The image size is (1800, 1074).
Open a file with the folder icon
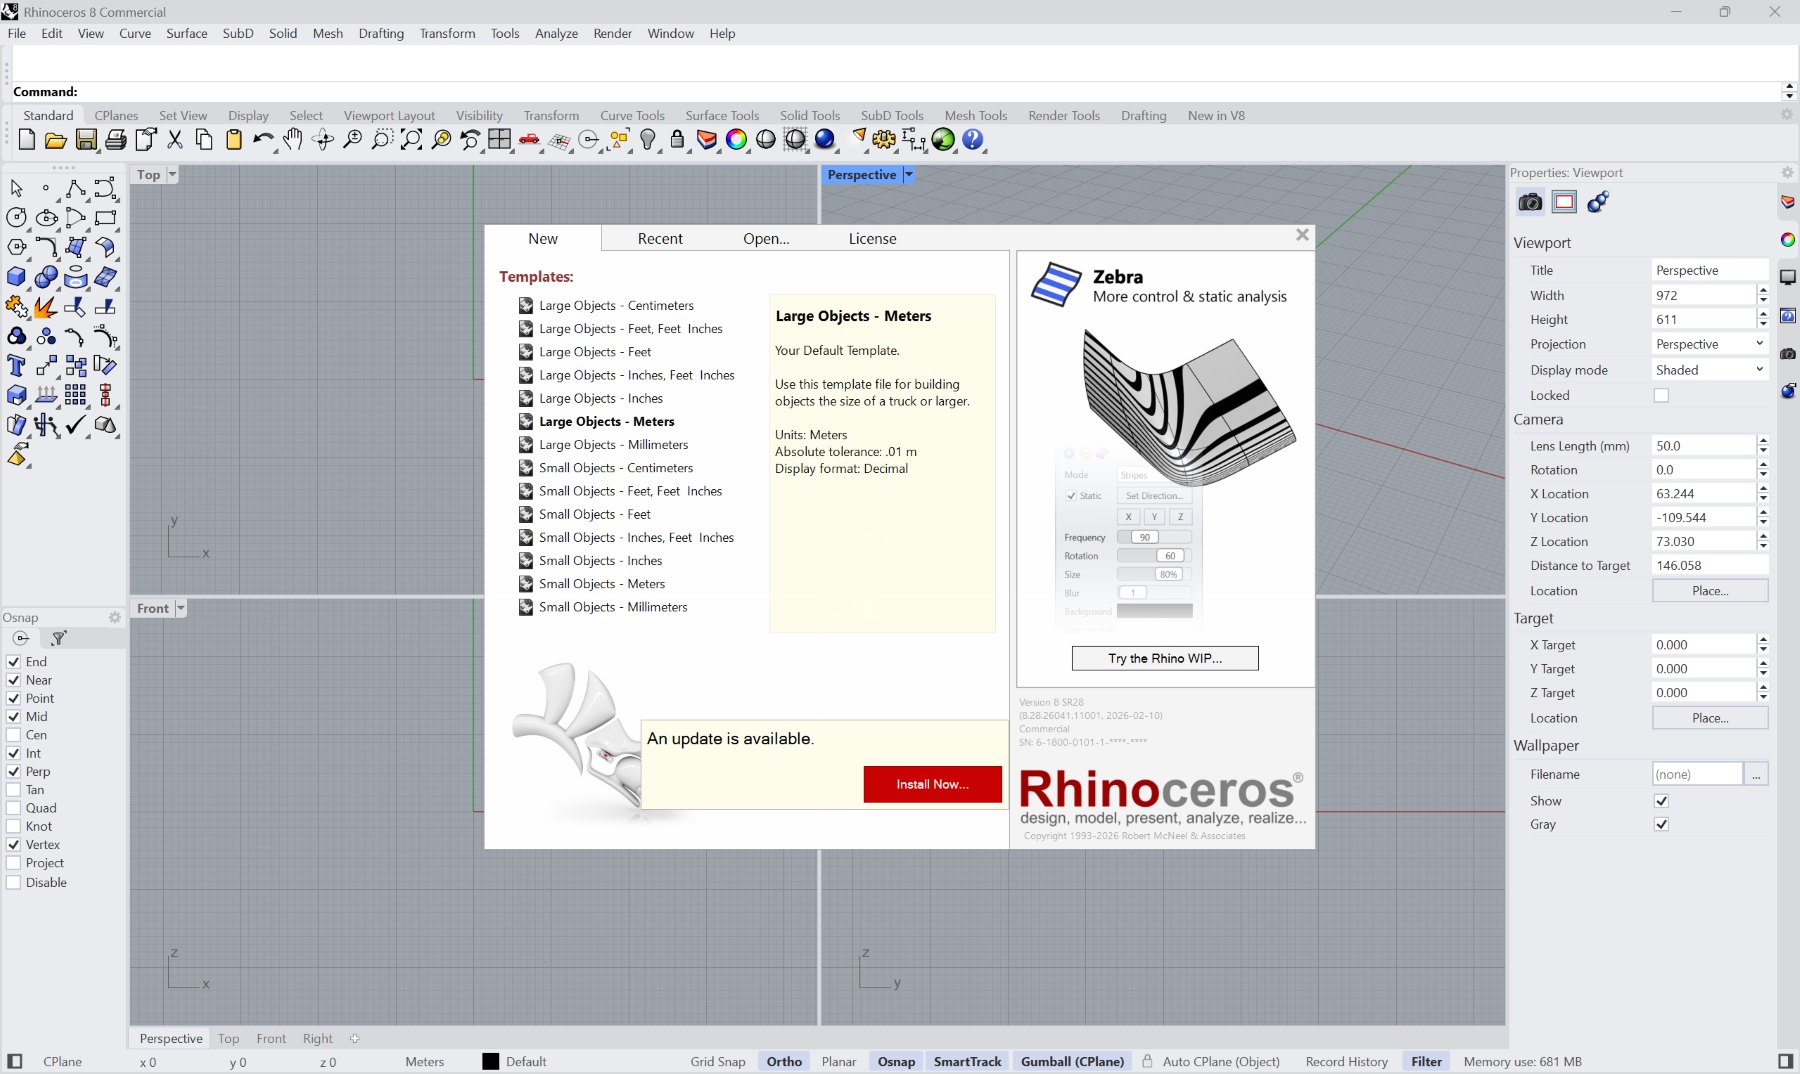[56, 140]
